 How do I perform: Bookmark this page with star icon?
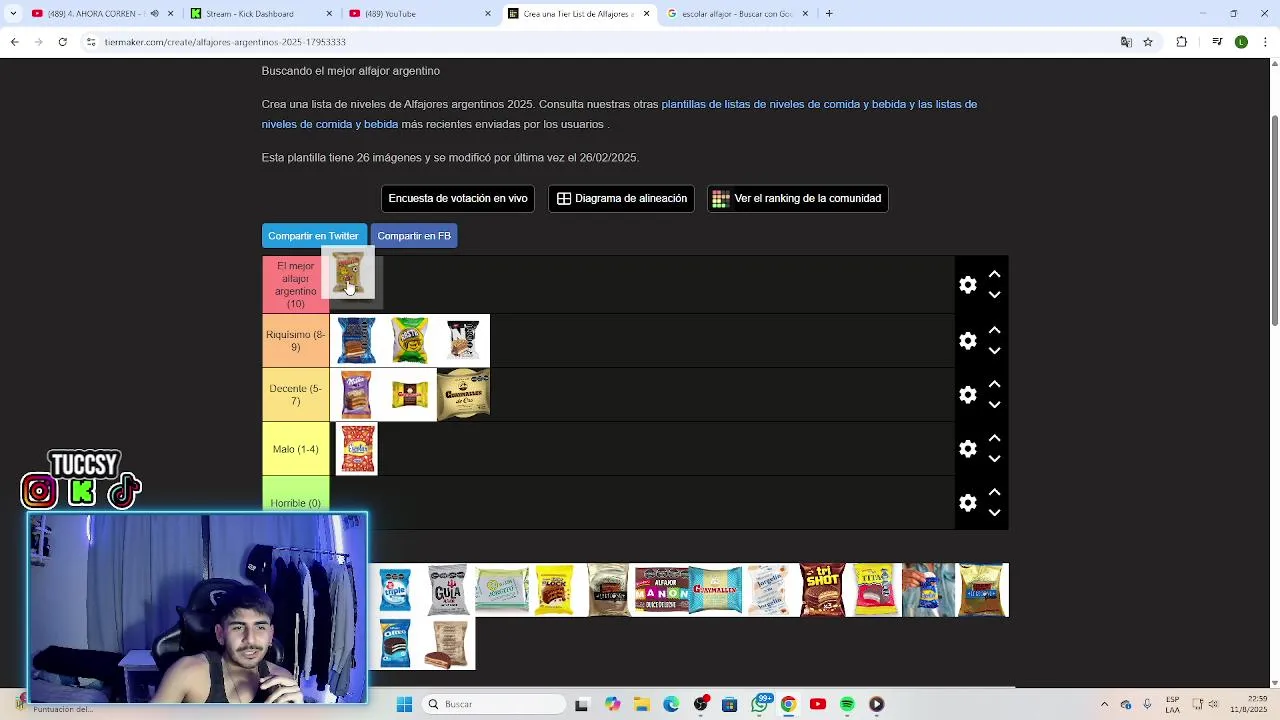[x=1148, y=42]
